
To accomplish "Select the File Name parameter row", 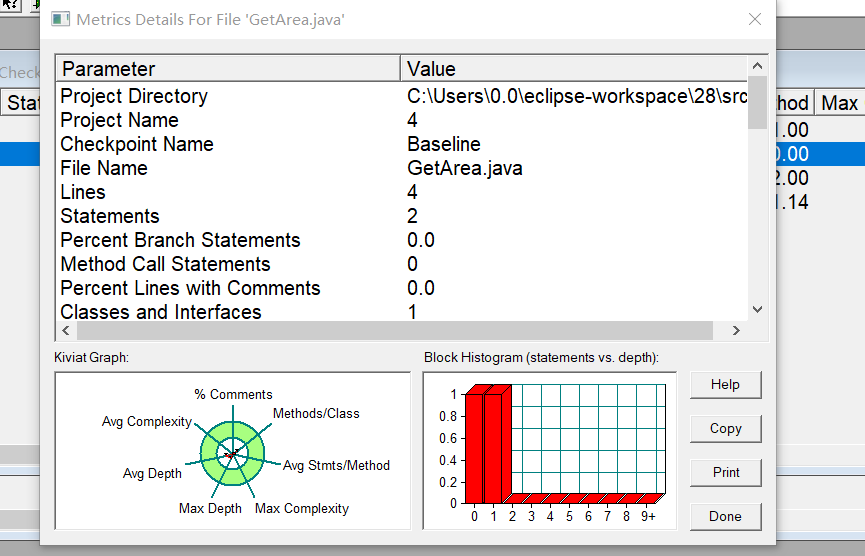I will coord(402,168).
